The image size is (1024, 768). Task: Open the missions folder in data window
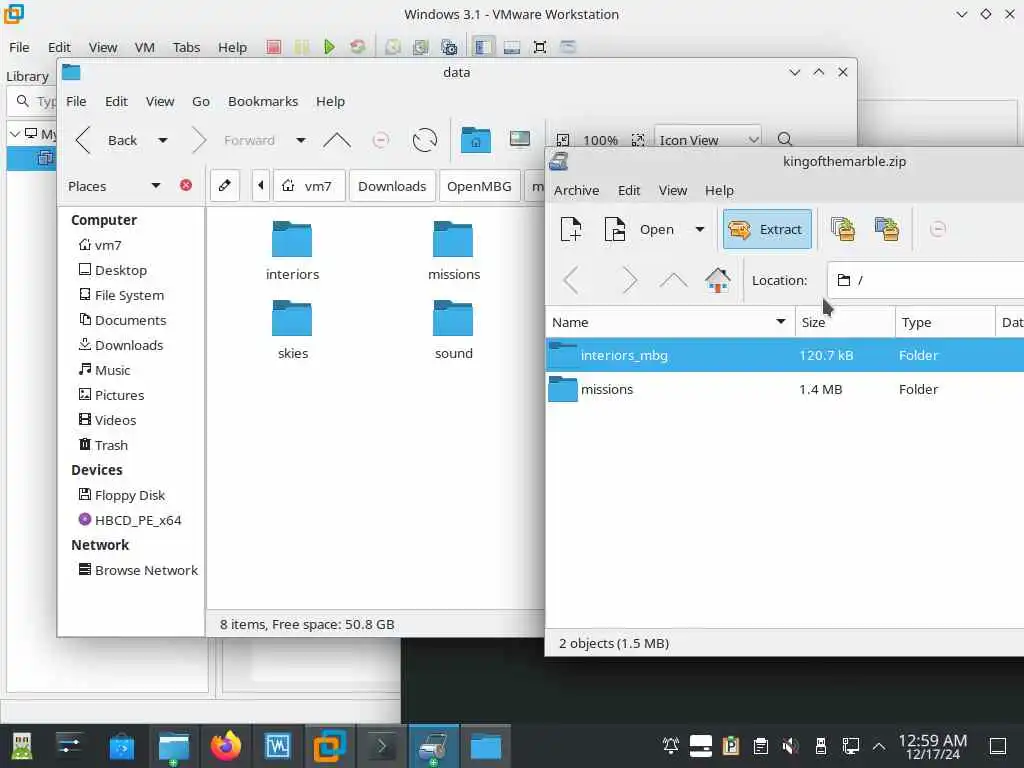coord(453,251)
